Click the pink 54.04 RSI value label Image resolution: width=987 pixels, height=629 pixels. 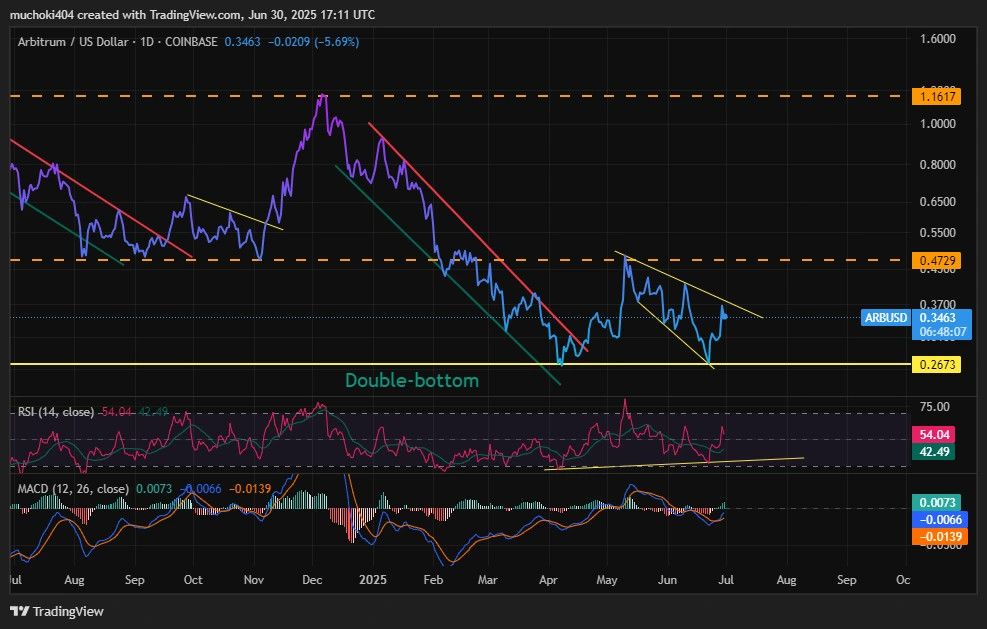coord(936,435)
